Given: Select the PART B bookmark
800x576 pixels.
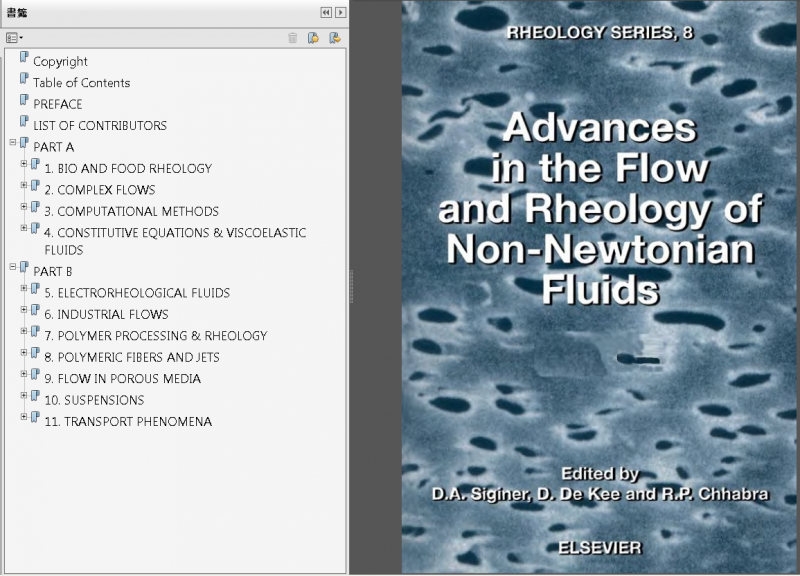Looking at the screenshot, I should pyautogui.click(x=53, y=271).
